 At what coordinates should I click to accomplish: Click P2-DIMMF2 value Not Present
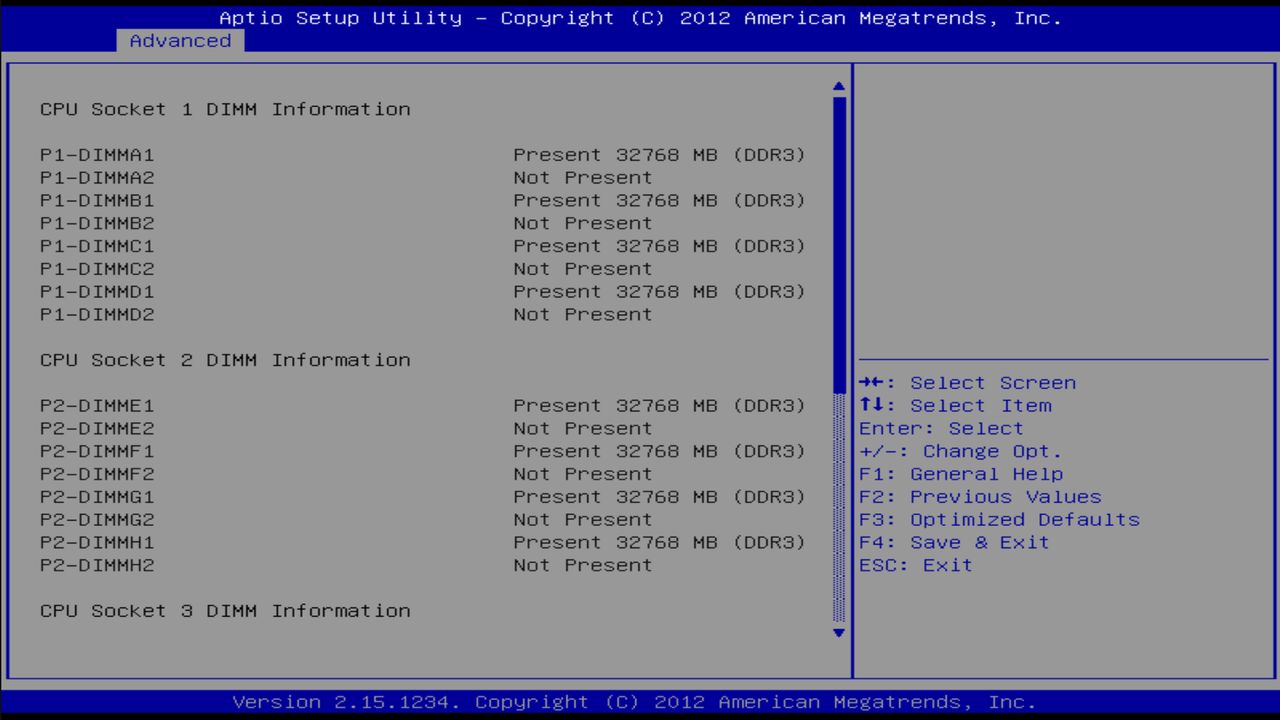click(582, 474)
